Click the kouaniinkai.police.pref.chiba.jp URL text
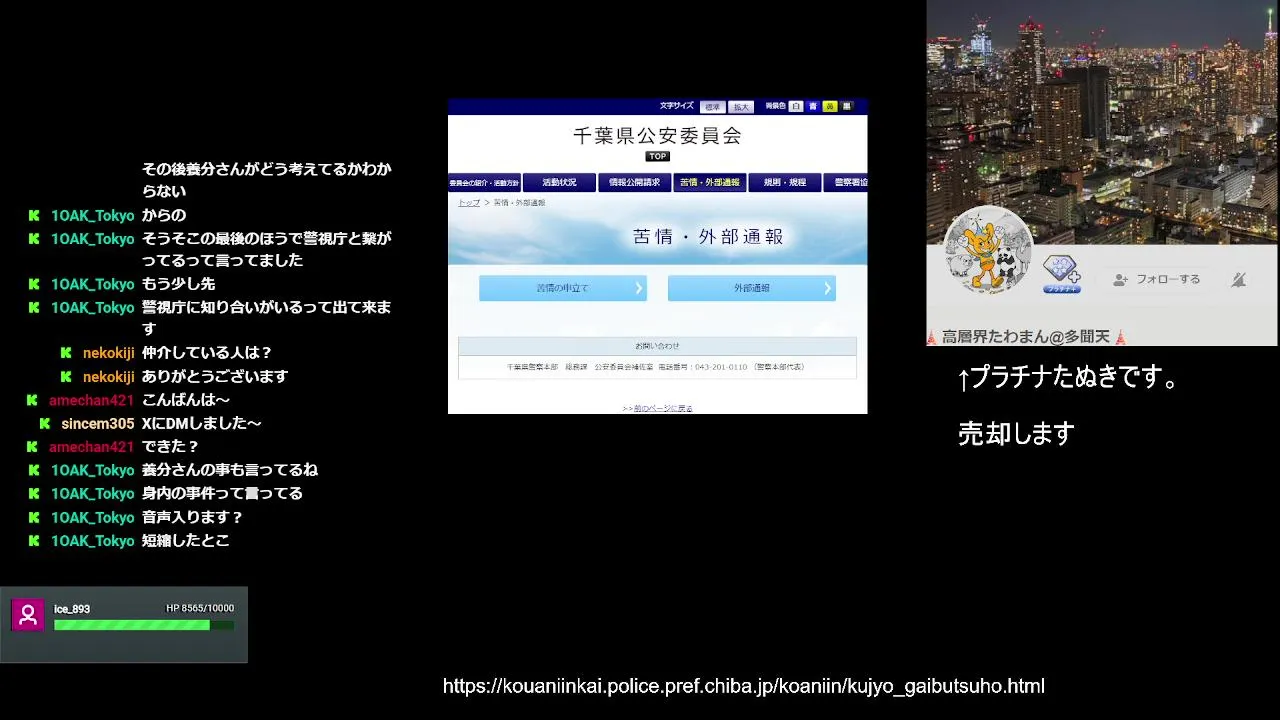 pos(744,686)
